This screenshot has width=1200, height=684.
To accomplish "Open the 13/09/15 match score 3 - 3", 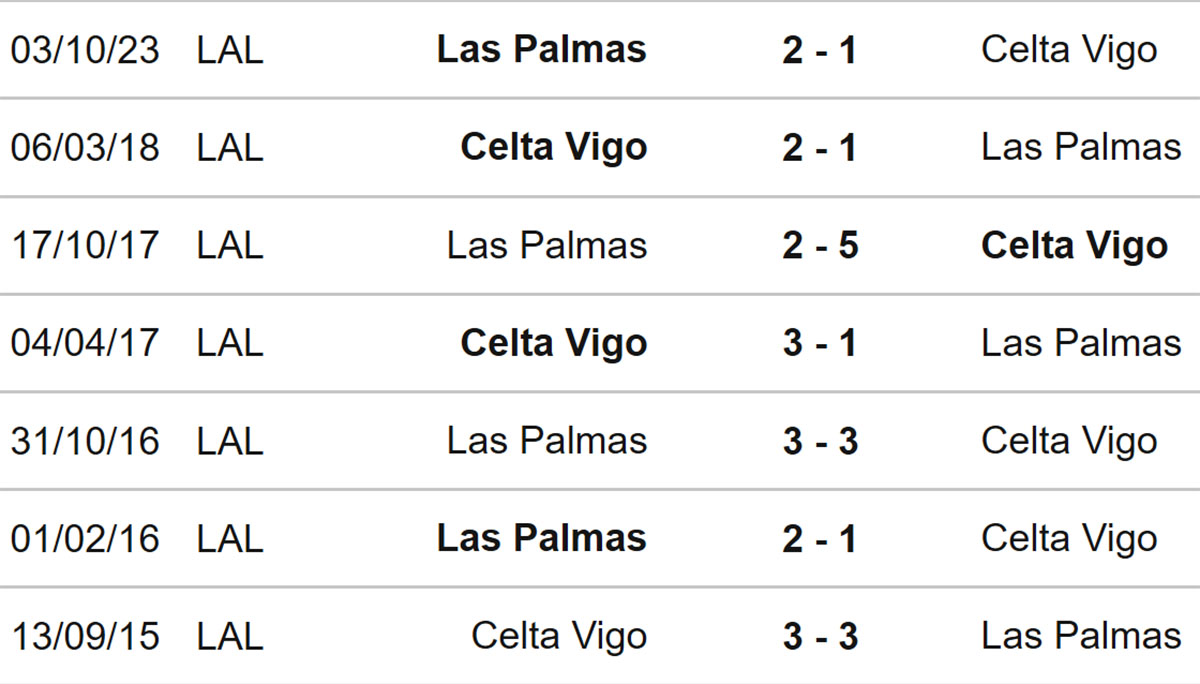I will point(820,636).
